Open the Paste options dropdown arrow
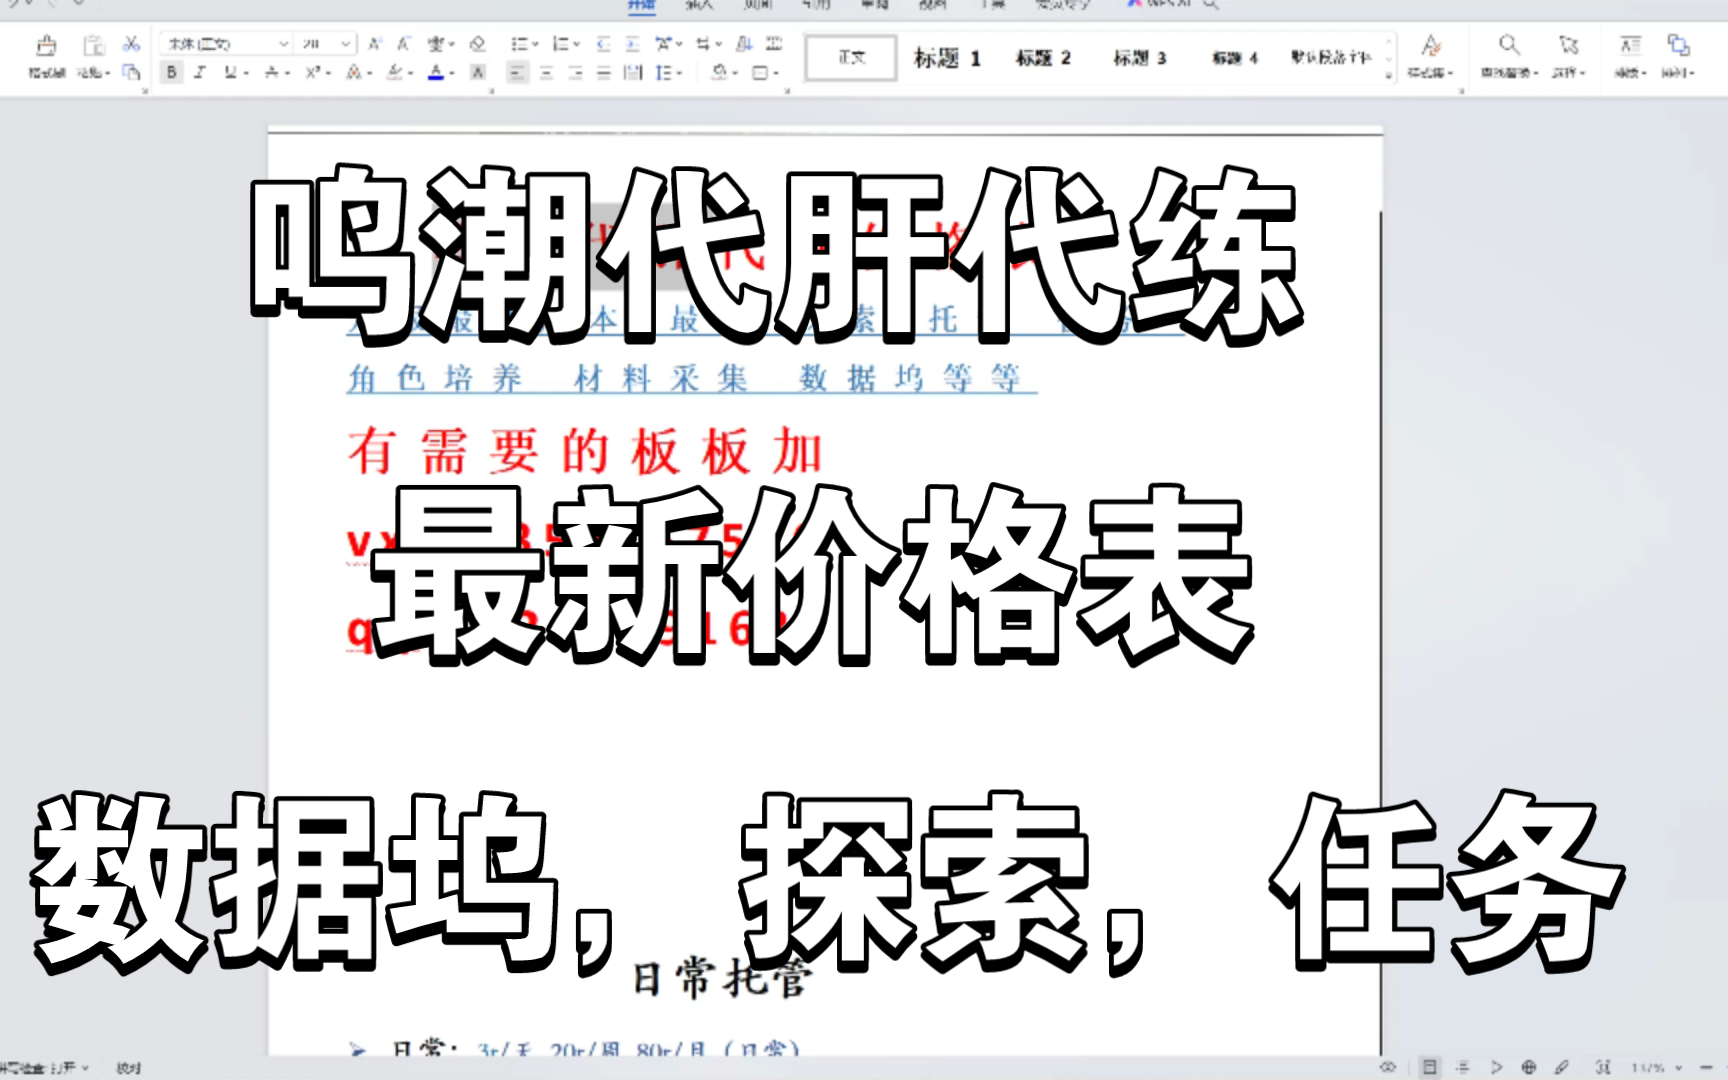Image resolution: width=1728 pixels, height=1080 pixels. (x=107, y=73)
